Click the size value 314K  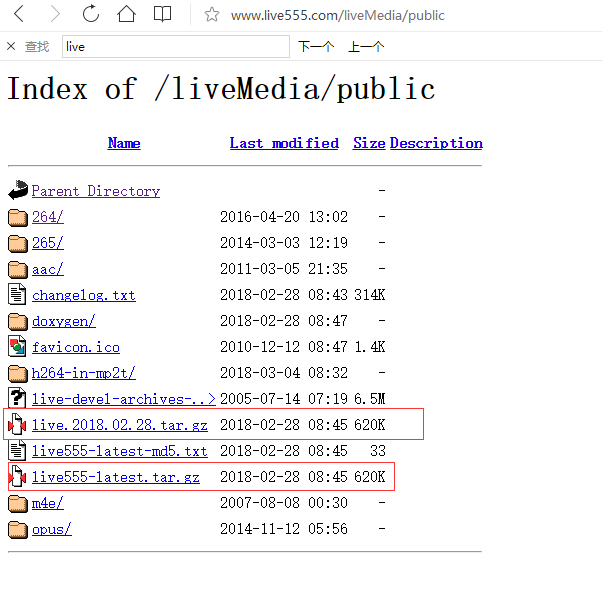click(369, 295)
